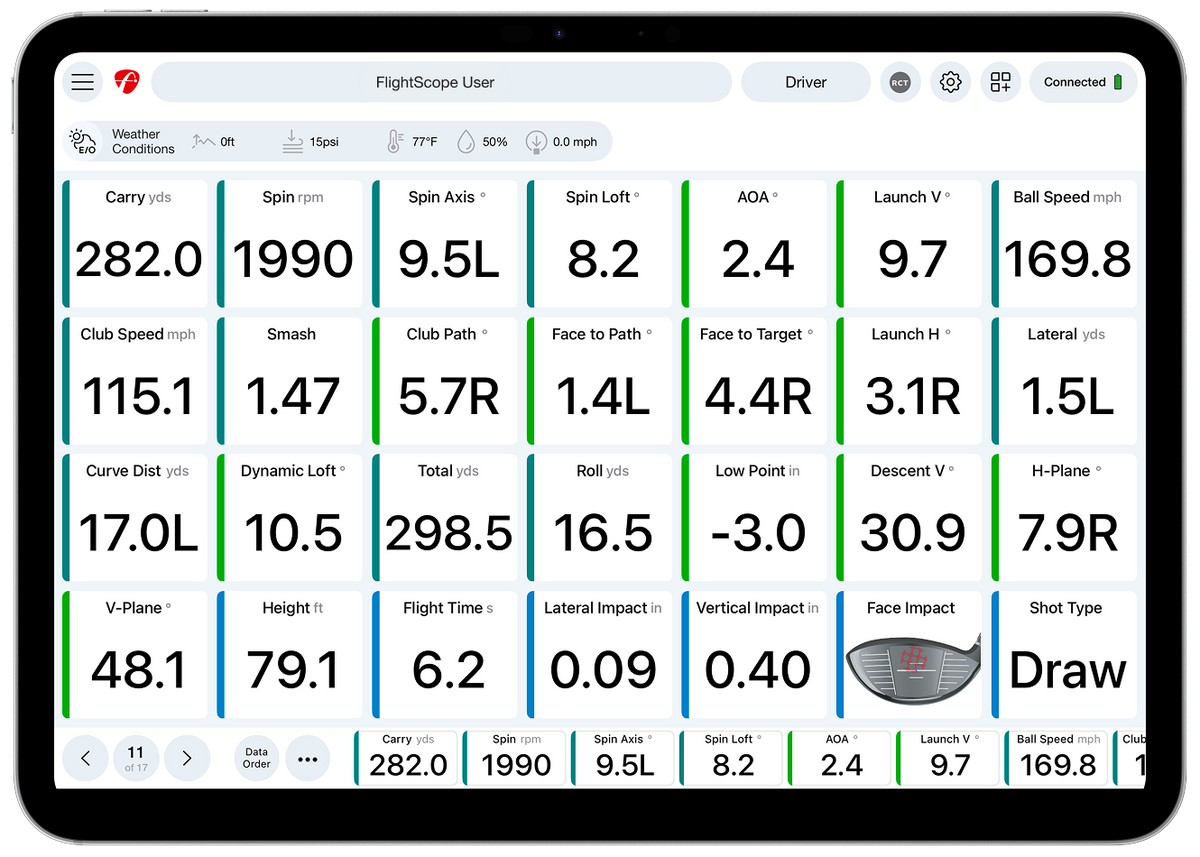Select the AOA 2.4 tile
Image resolution: width=1200 pixels, height=857 pixels.
pos(755,244)
